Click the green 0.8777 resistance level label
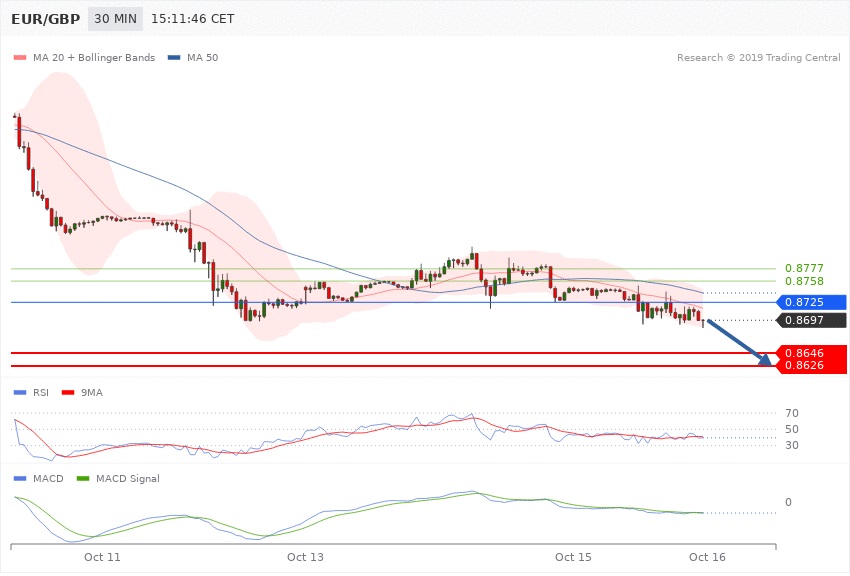 point(804,268)
